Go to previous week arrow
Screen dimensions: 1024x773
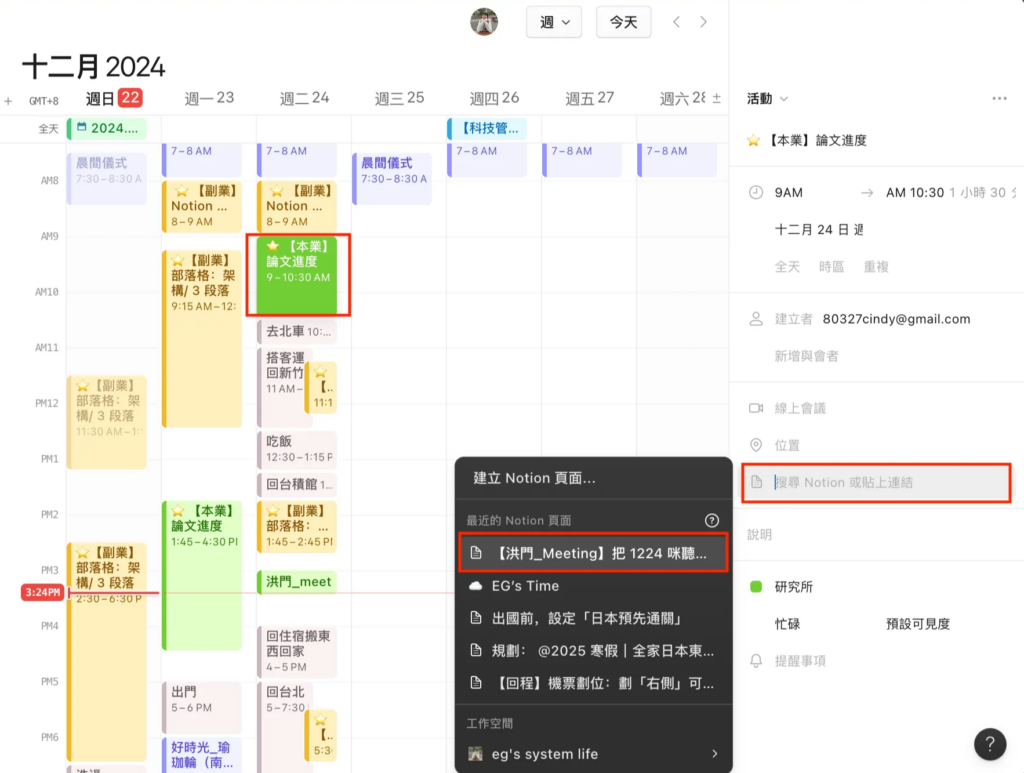click(x=677, y=22)
